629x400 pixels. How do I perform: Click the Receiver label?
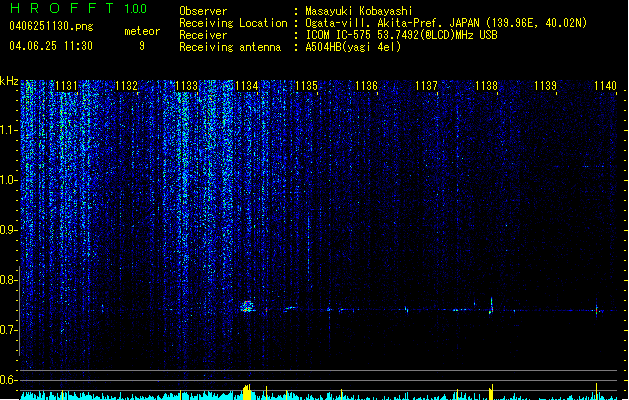203,35
